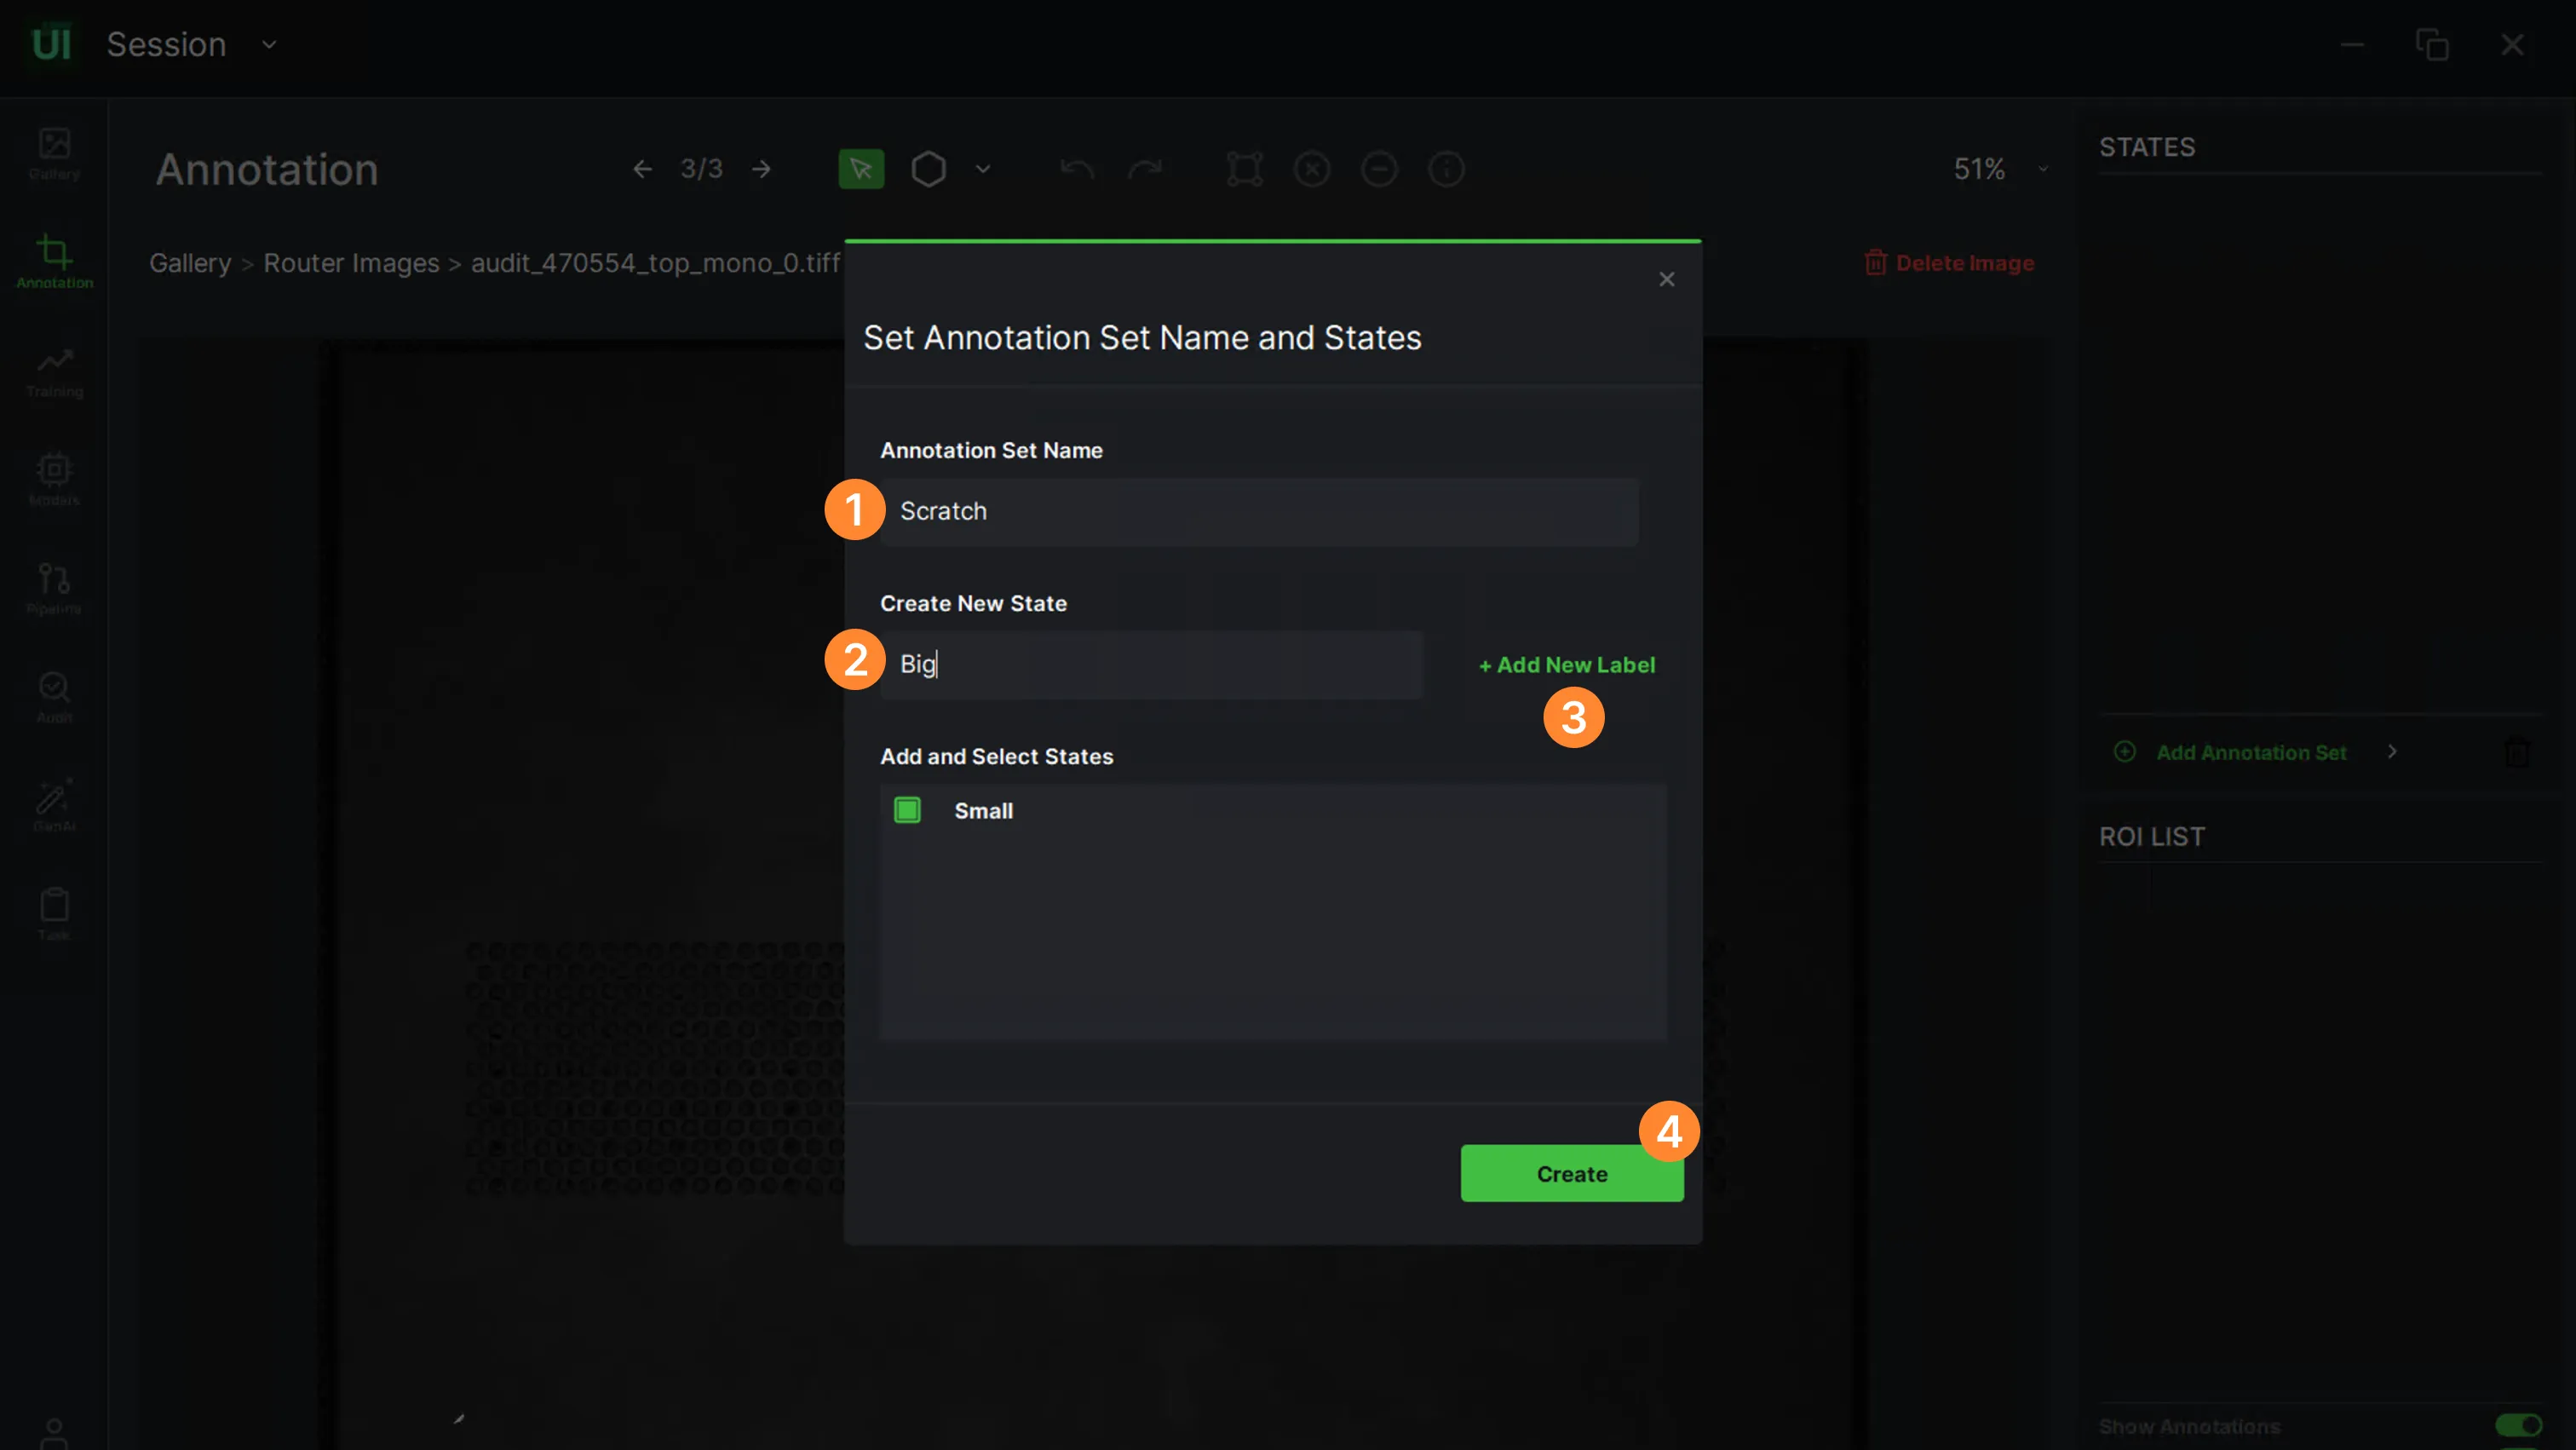Expand the chevron beside Add Annotation Set
Viewport: 2576px width, 1450px height.
point(2392,752)
